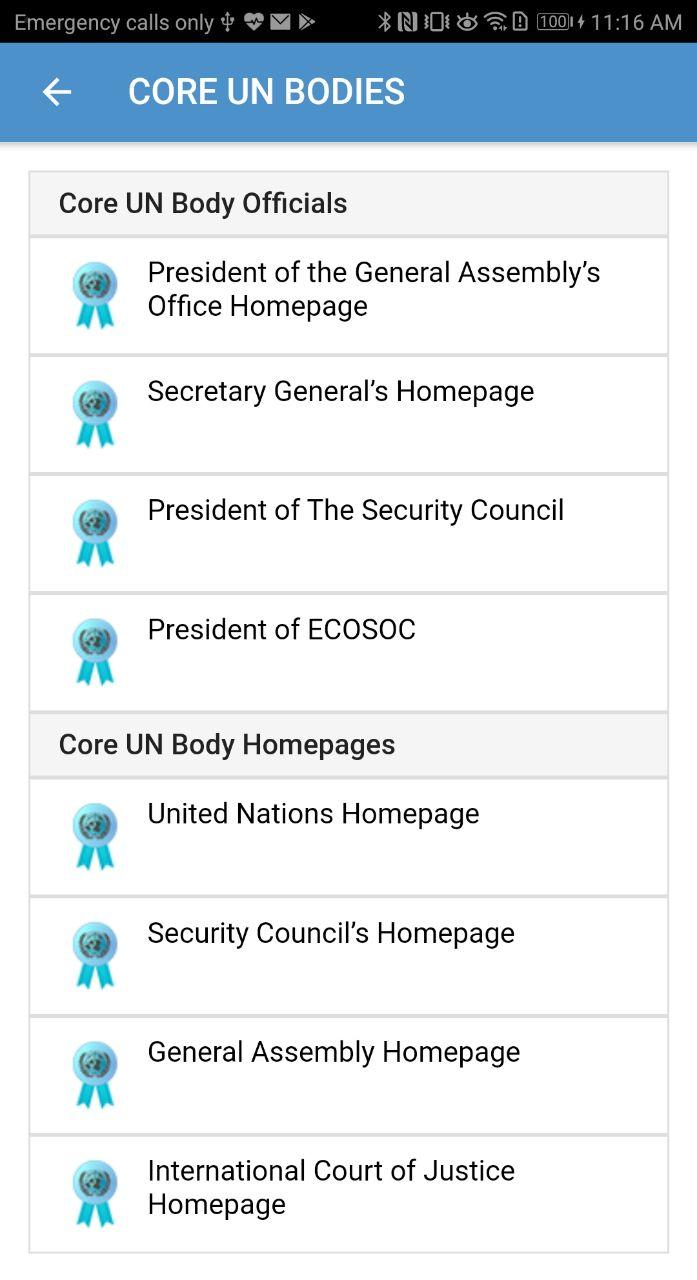Open International Court of Justice Homepage

coord(348,1193)
